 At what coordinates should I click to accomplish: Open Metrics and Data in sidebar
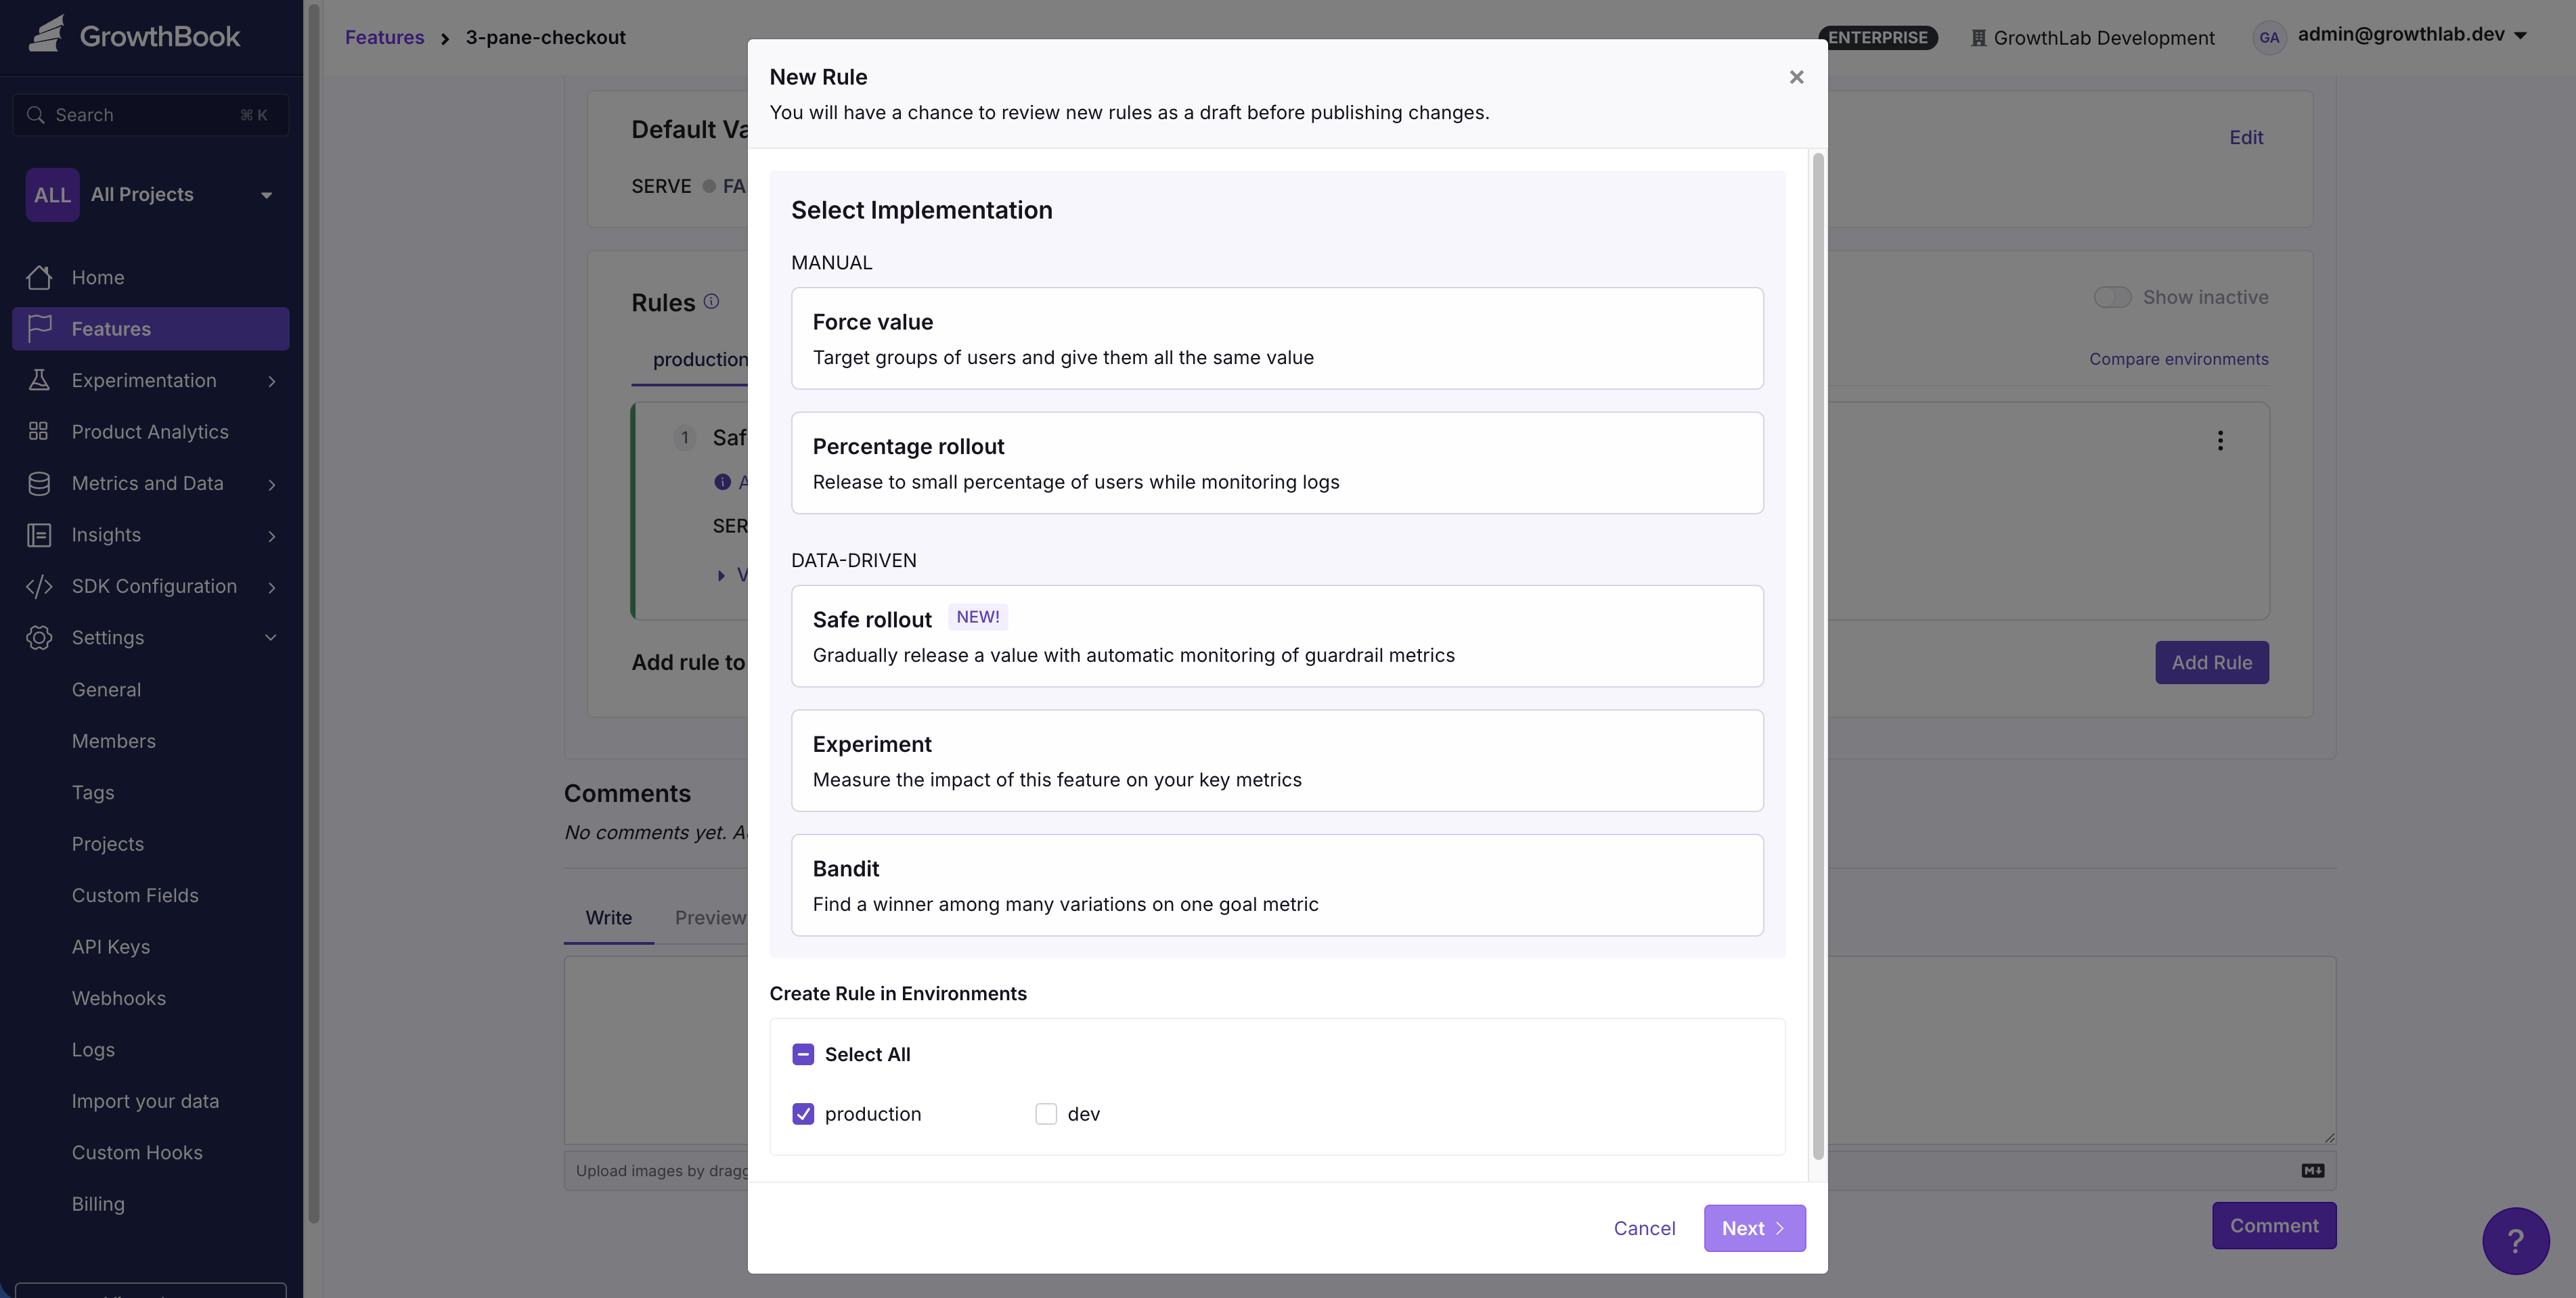[x=147, y=483]
